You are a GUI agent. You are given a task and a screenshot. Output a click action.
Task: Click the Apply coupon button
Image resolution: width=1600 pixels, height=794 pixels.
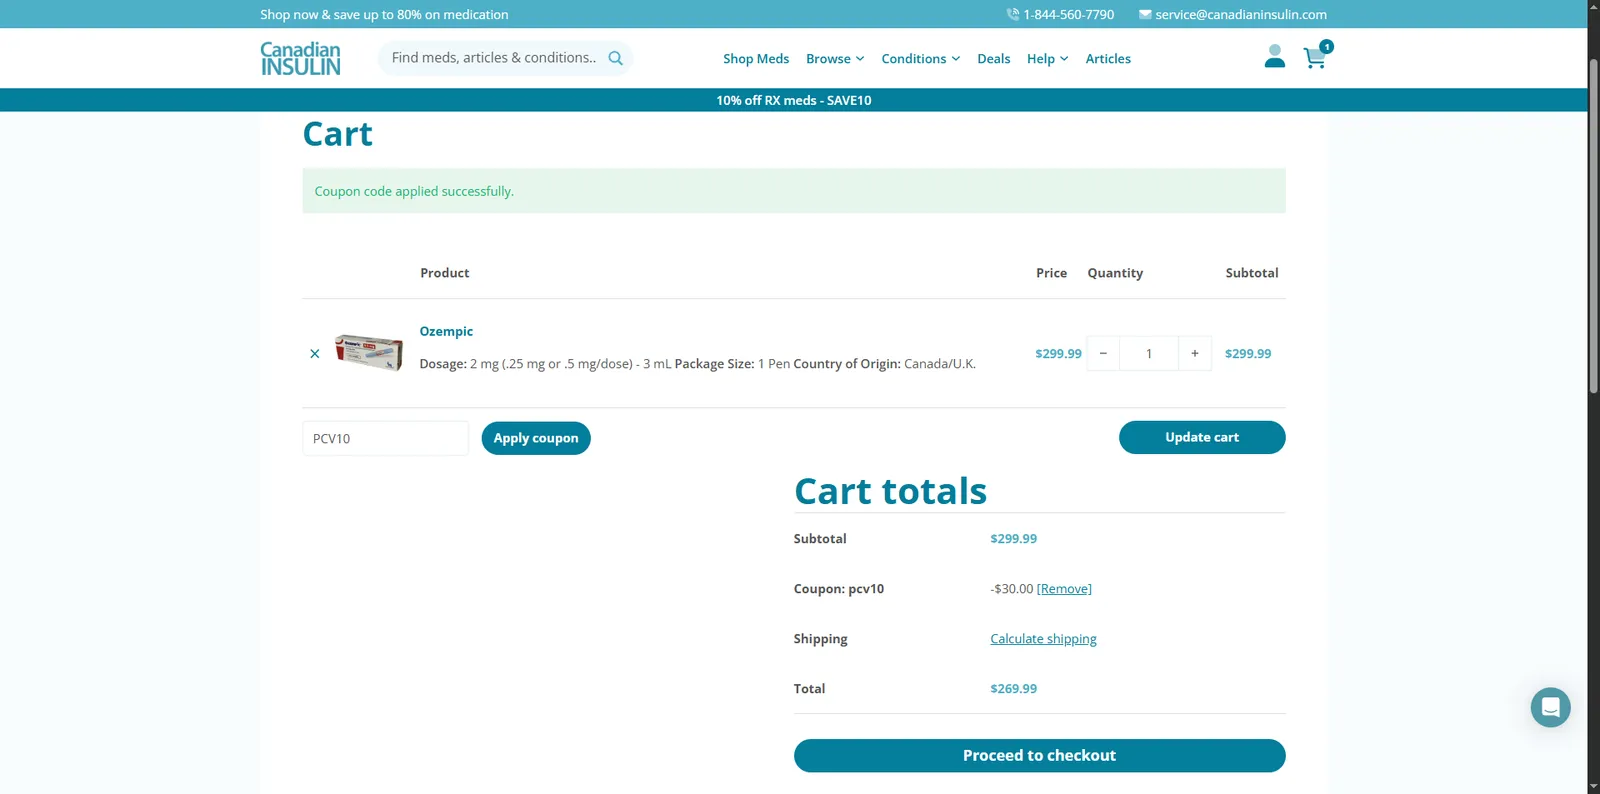point(536,438)
